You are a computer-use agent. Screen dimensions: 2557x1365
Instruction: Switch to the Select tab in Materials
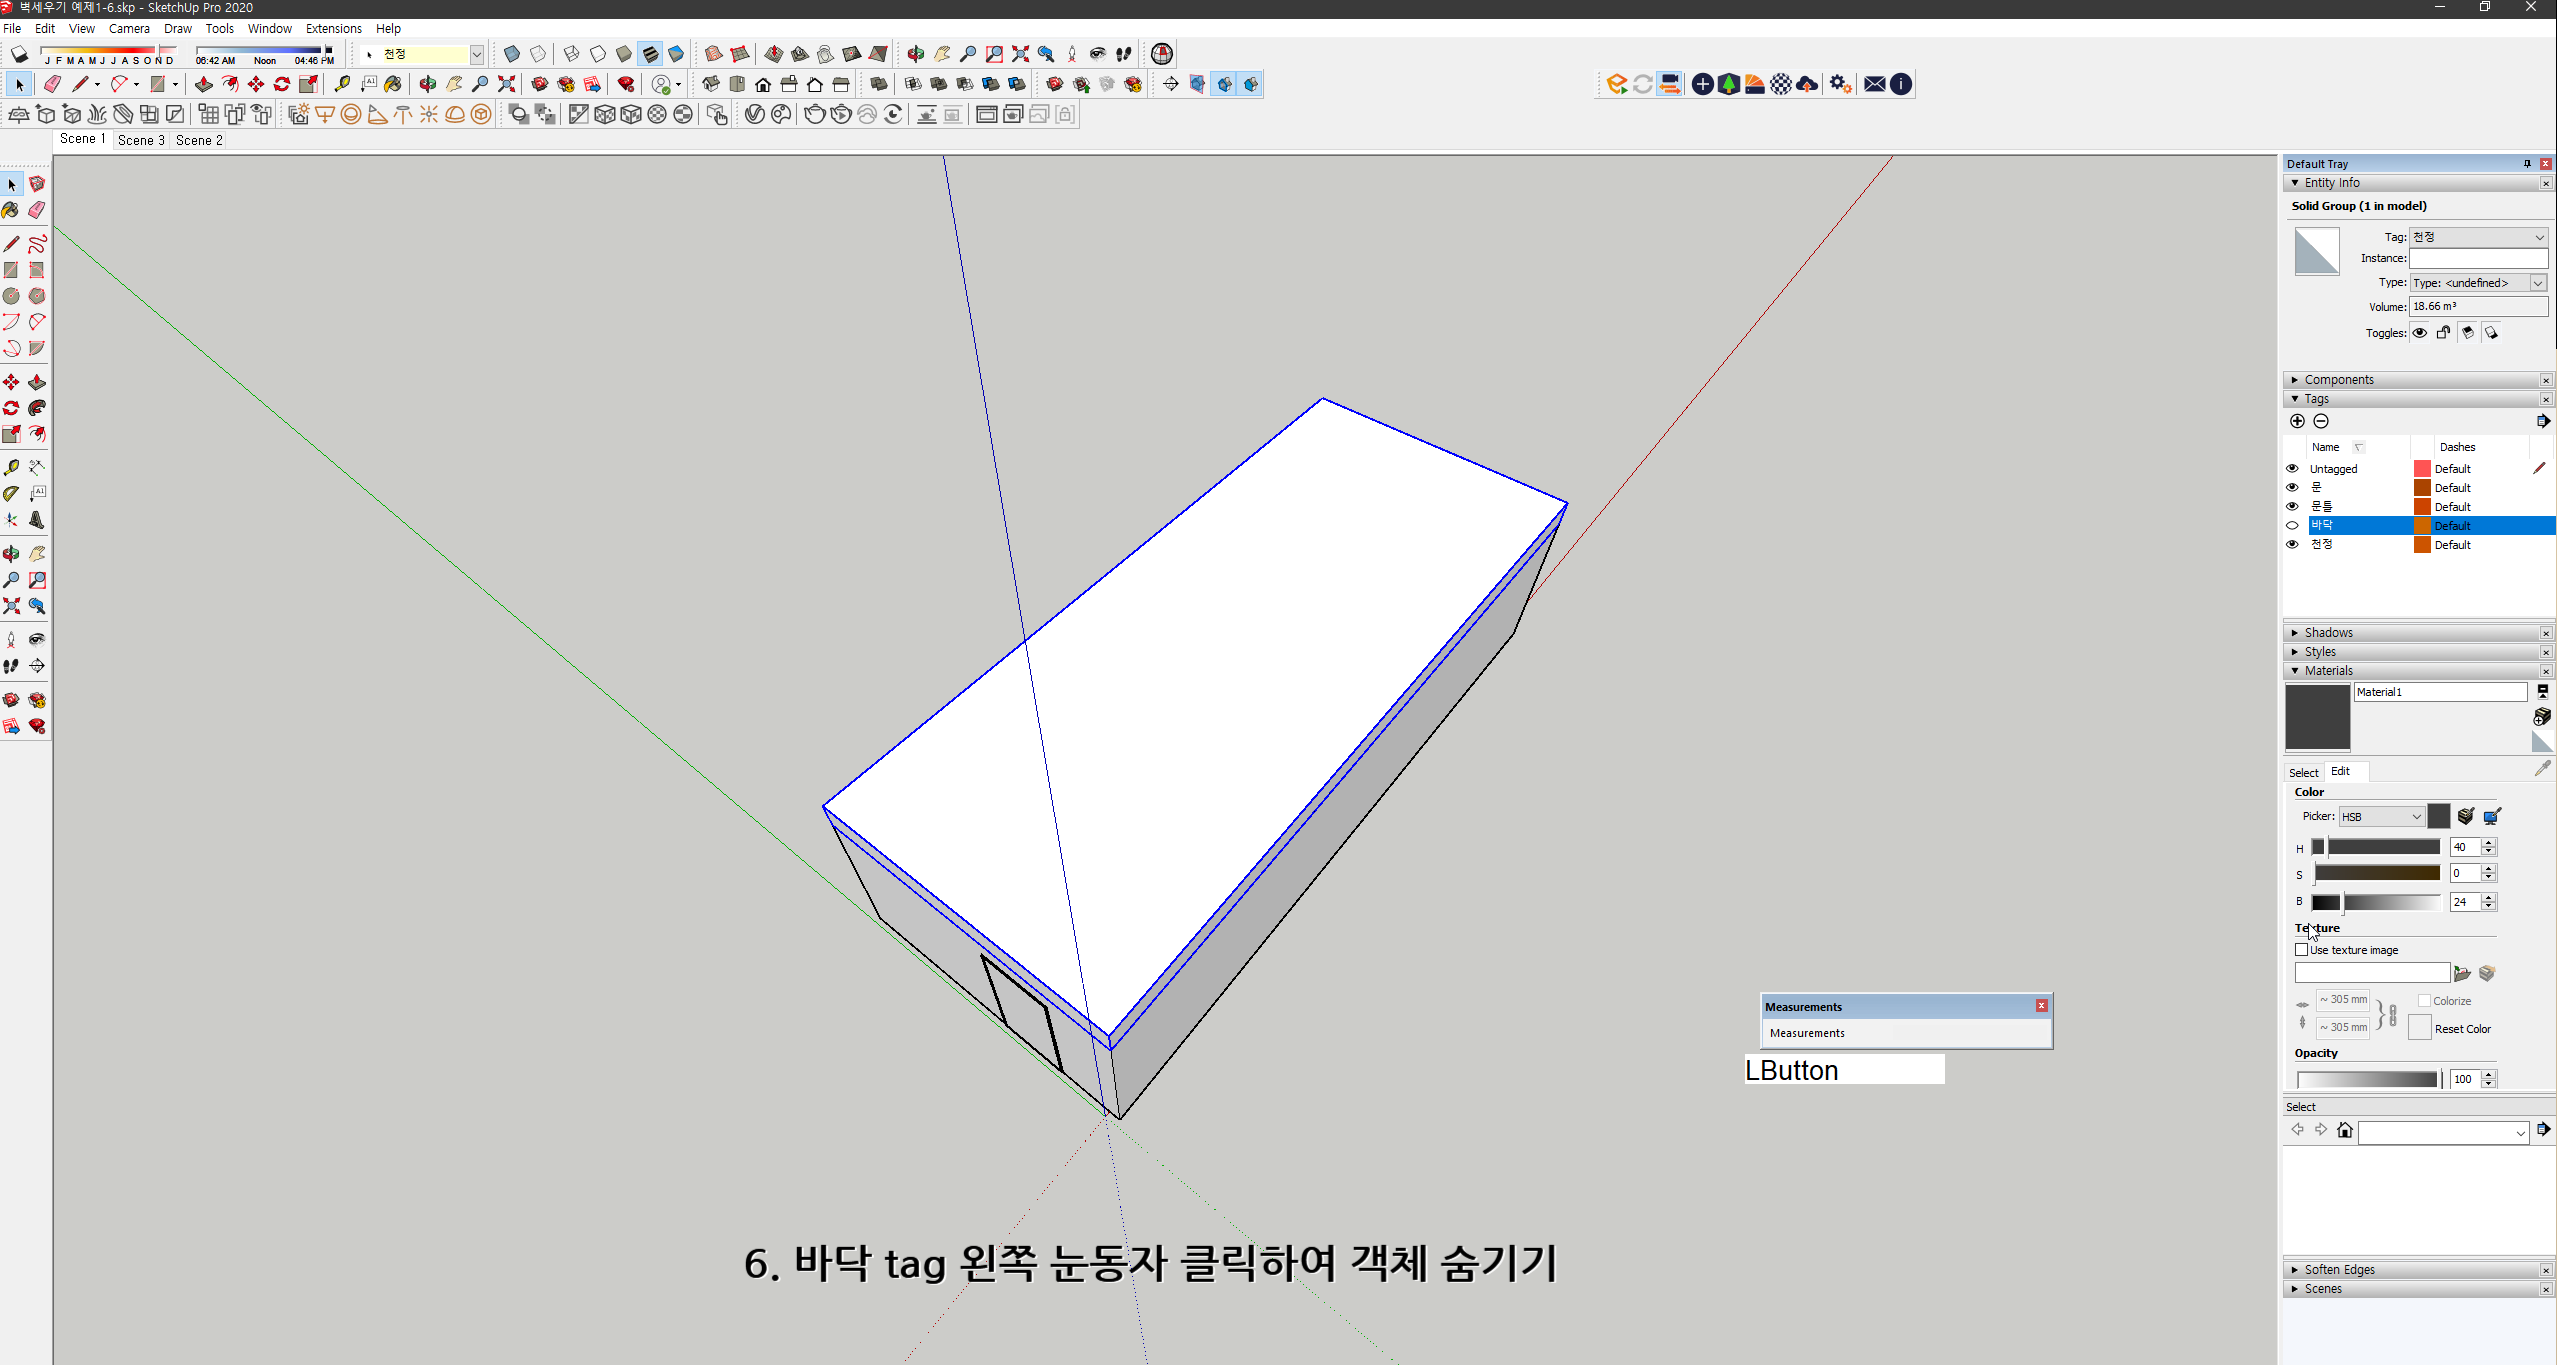[2305, 771]
